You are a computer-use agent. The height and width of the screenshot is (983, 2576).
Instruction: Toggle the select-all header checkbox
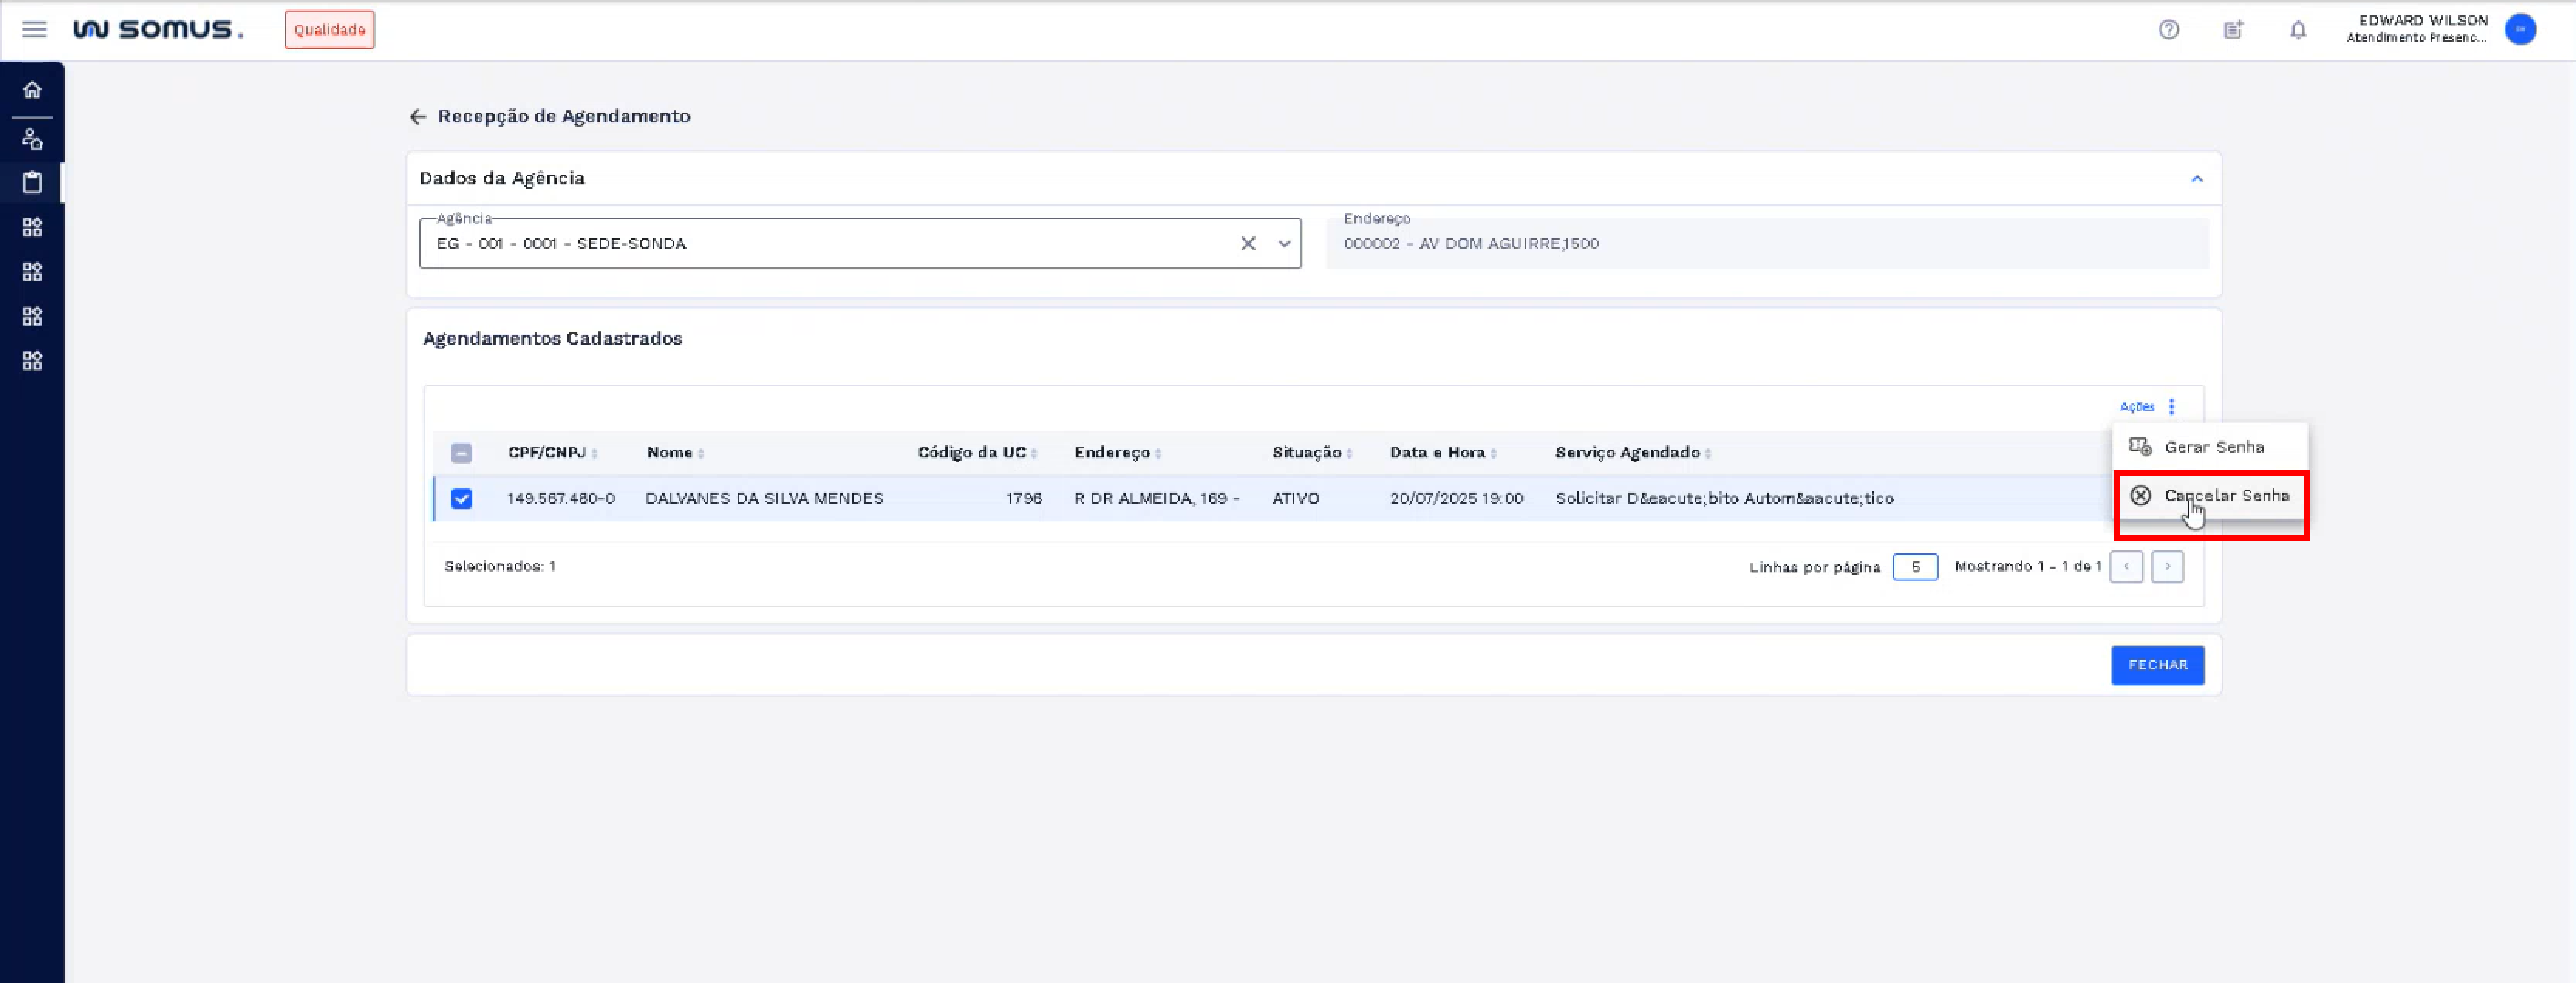pos(461,453)
